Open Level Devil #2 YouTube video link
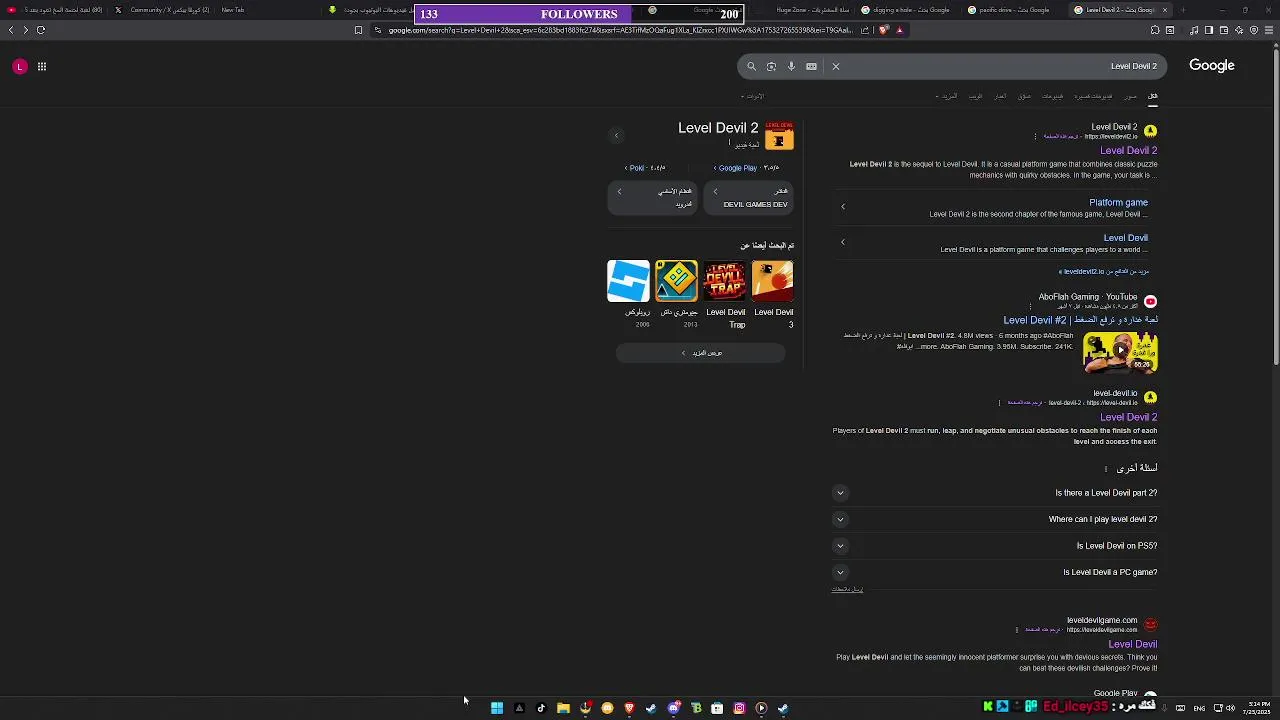Screen dimensions: 1280x720 click(x=1080, y=320)
